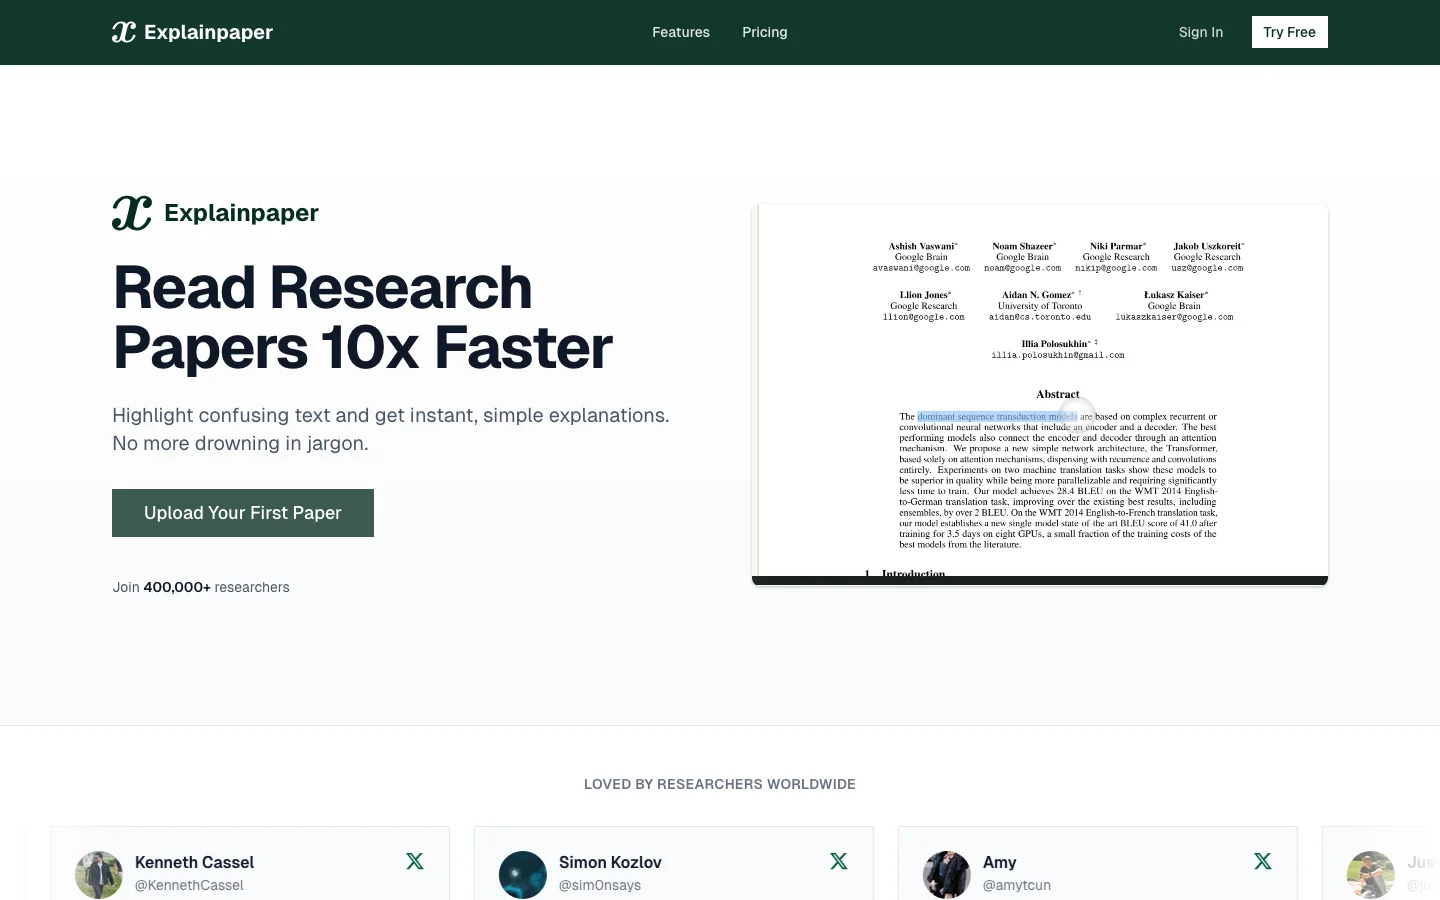Click the Explainpaper wordmark in navbar
Screen dimensions: 1440x900
click(208, 32)
